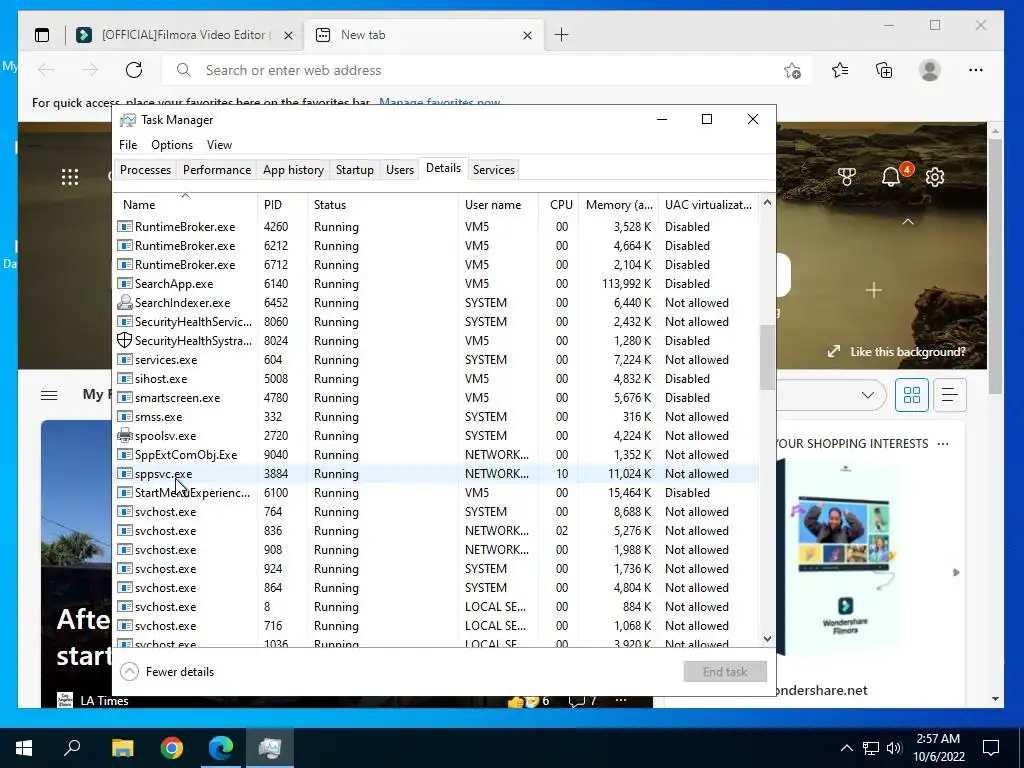The width and height of the screenshot is (1024, 768).
Task: Open Edge Settings and more ellipsis
Action: point(976,70)
